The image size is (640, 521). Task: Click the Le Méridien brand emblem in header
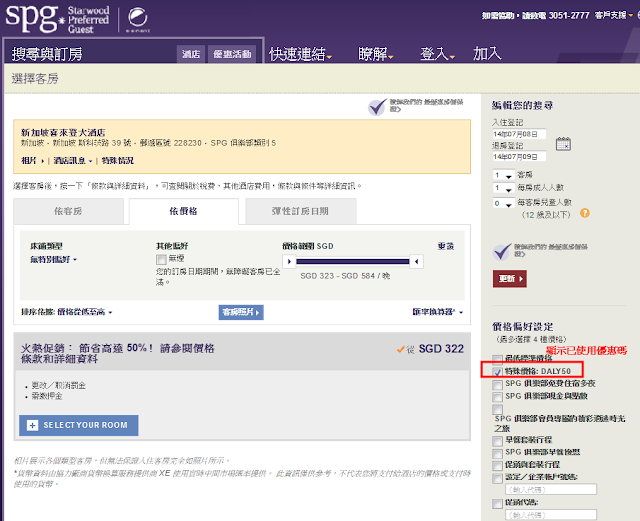(x=140, y=18)
